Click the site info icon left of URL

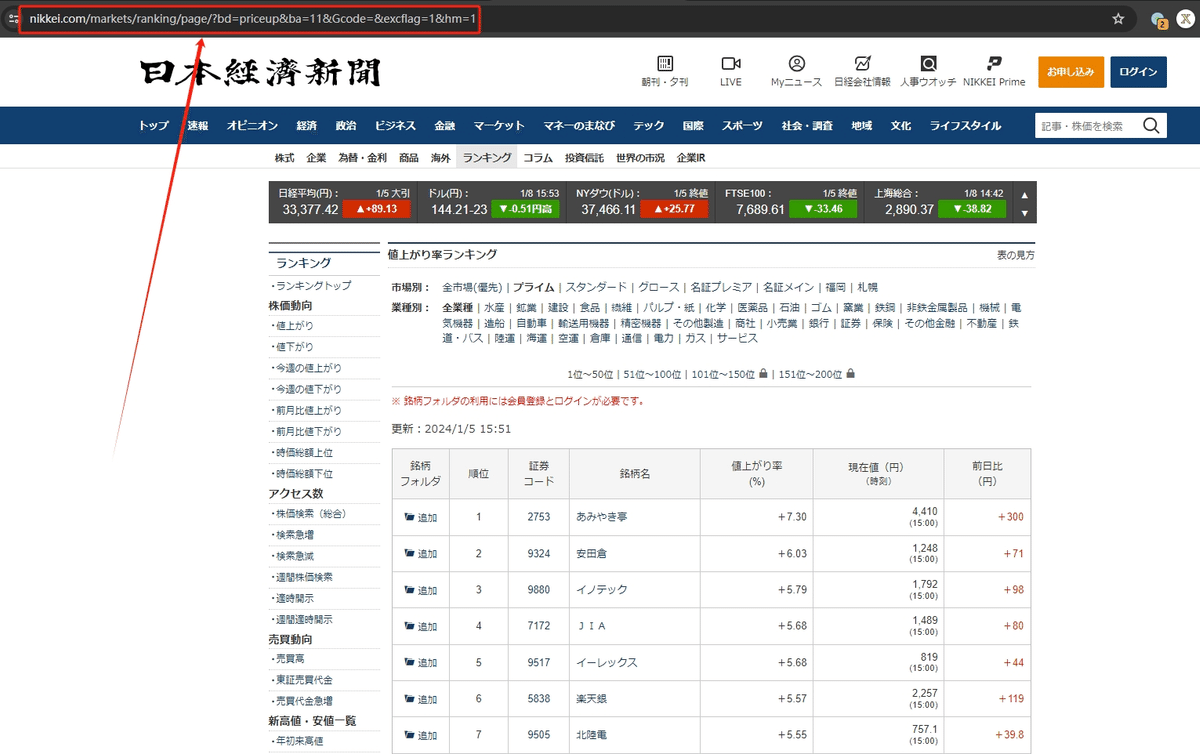click(12, 18)
